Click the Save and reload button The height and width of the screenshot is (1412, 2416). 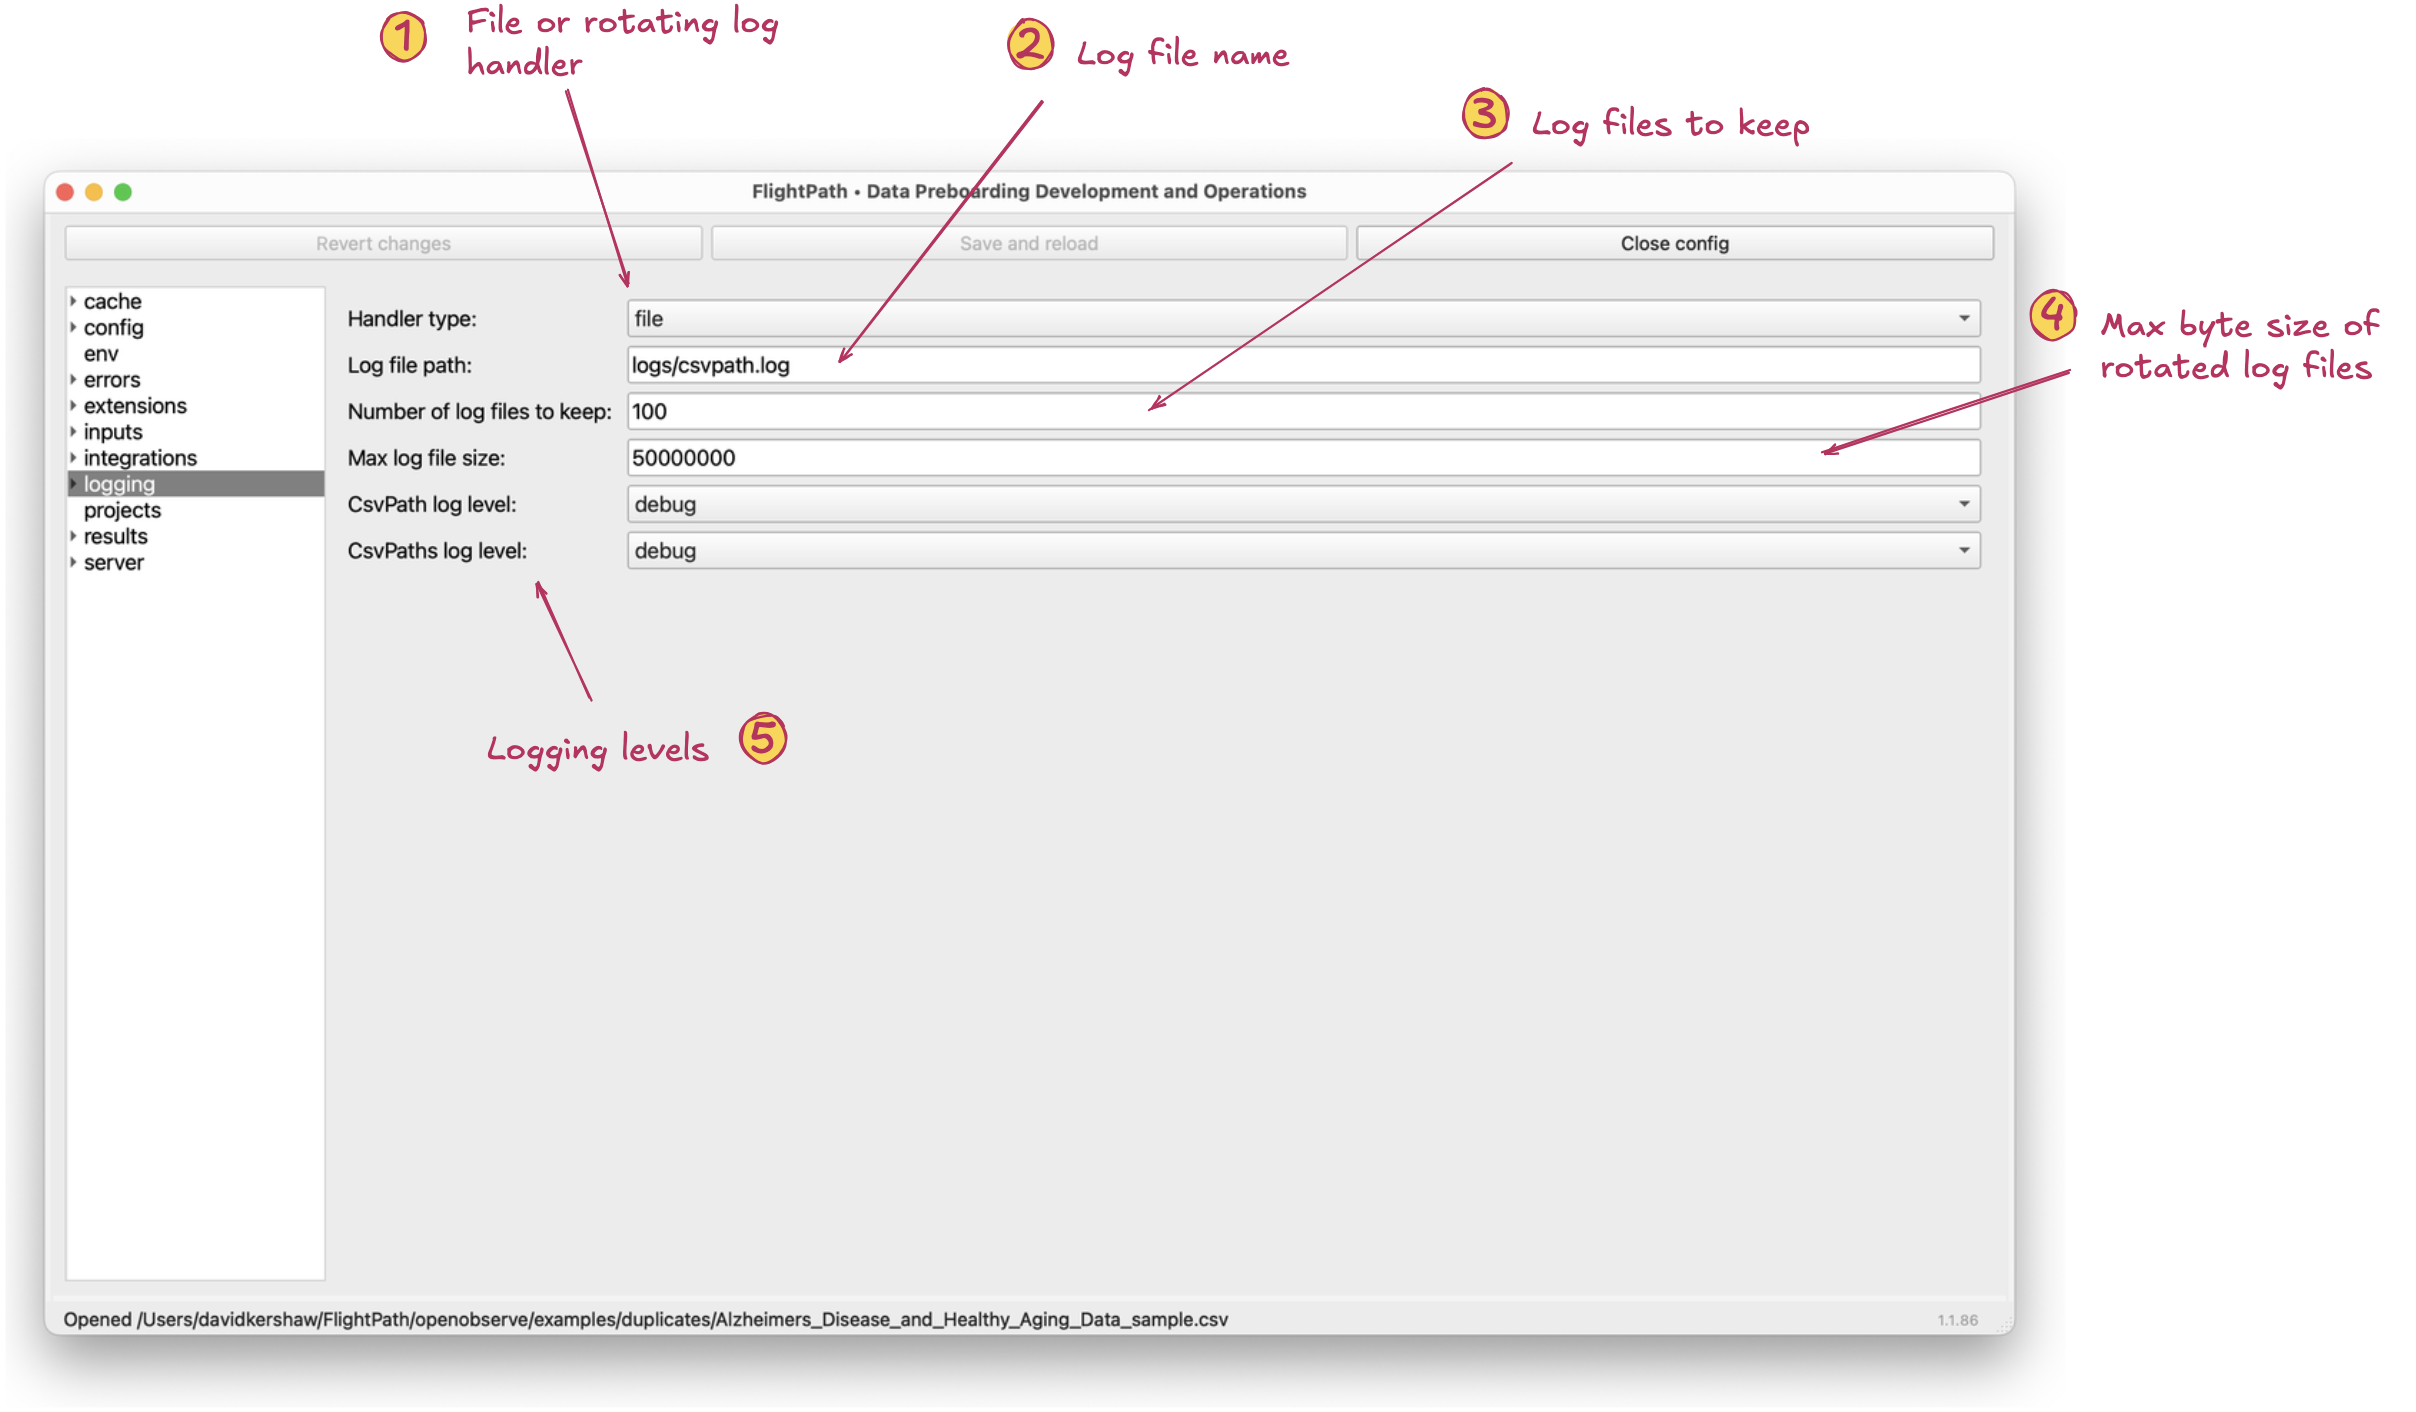click(1028, 244)
